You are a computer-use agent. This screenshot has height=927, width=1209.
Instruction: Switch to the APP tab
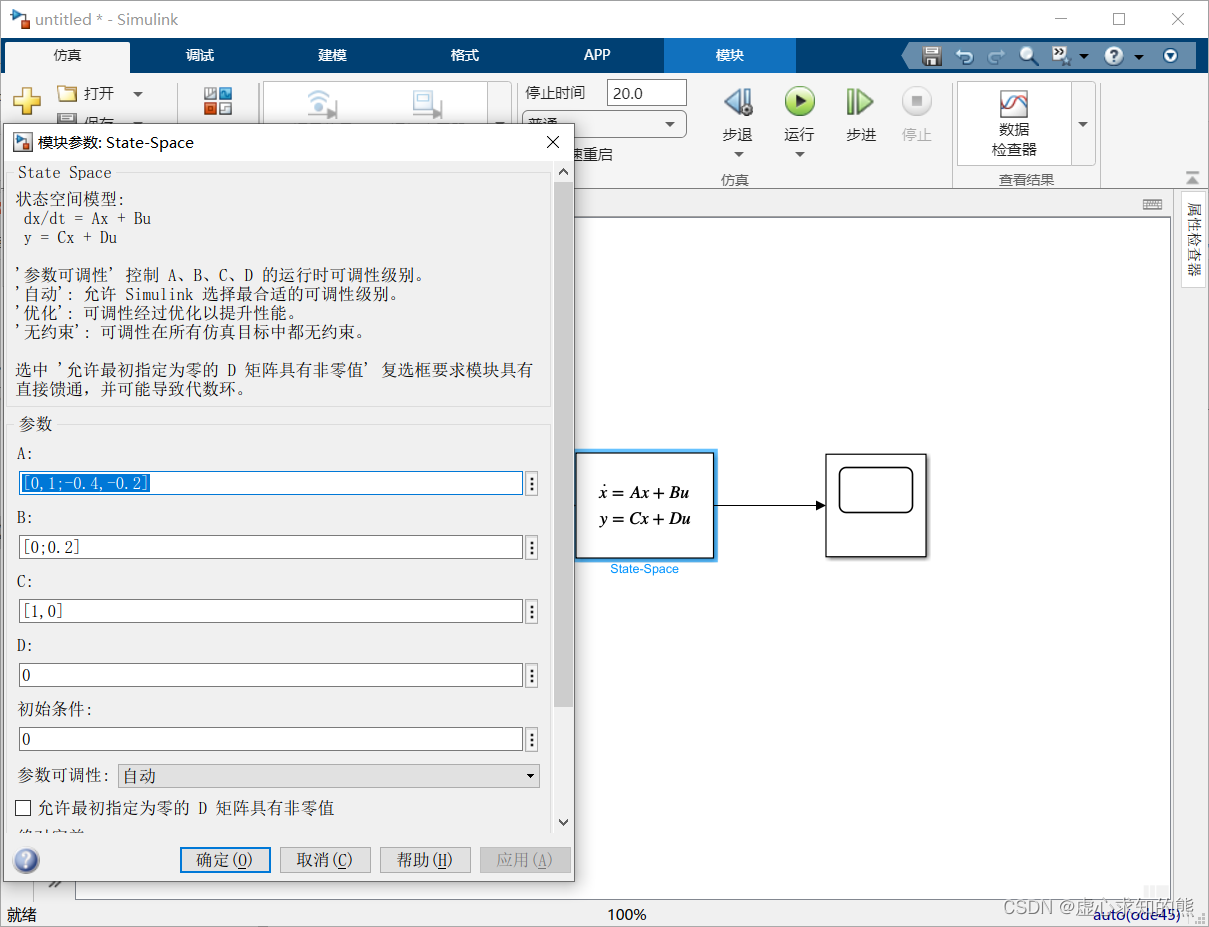tap(597, 55)
